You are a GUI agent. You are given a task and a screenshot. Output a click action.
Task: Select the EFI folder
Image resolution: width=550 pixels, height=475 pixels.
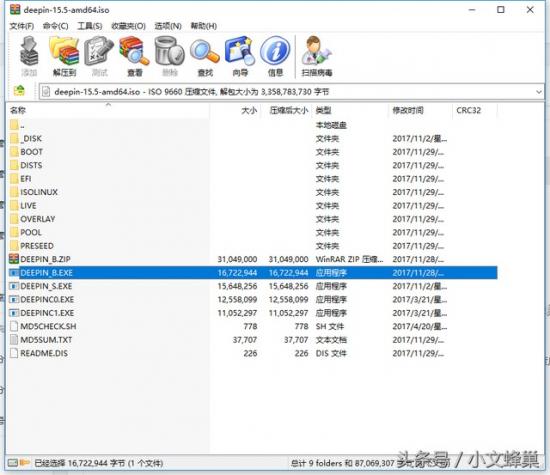click(252, 179)
